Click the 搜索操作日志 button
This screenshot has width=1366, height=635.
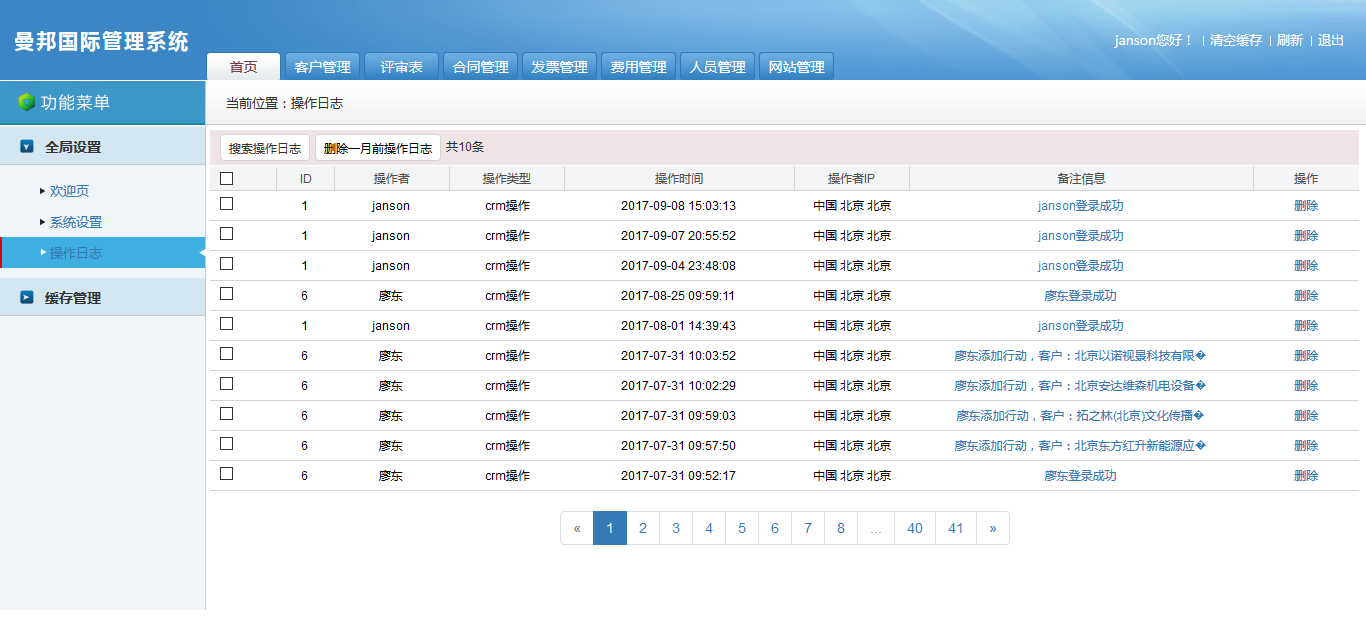(264, 146)
